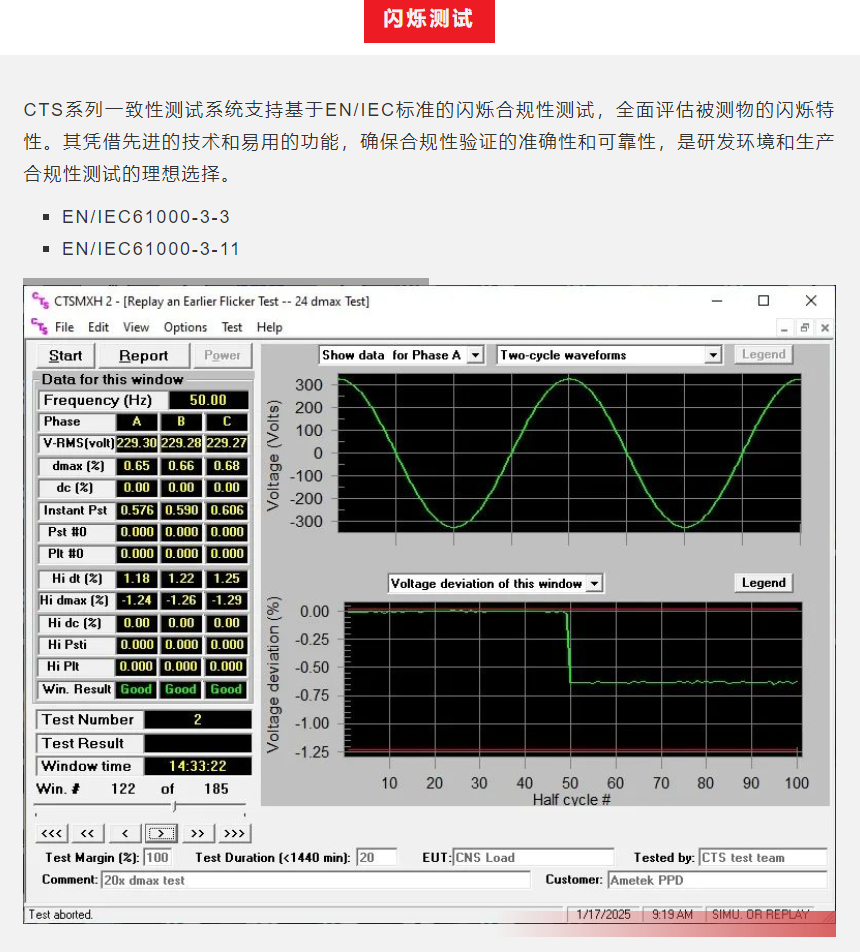Image resolution: width=860 pixels, height=952 pixels.
Task: Click the CTS application icon in title bar
Action: click(x=39, y=300)
